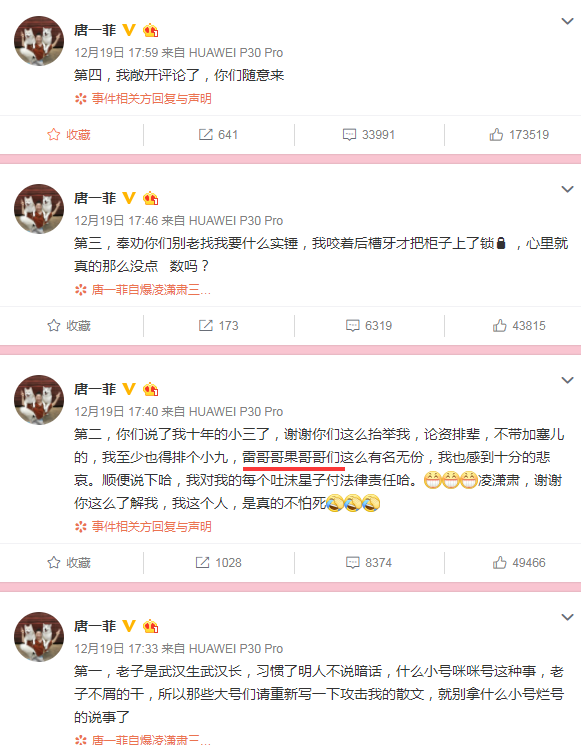Viewport: 581px width, 745px height.
Task: Like the post with 43815 likes
Action: pos(519,326)
